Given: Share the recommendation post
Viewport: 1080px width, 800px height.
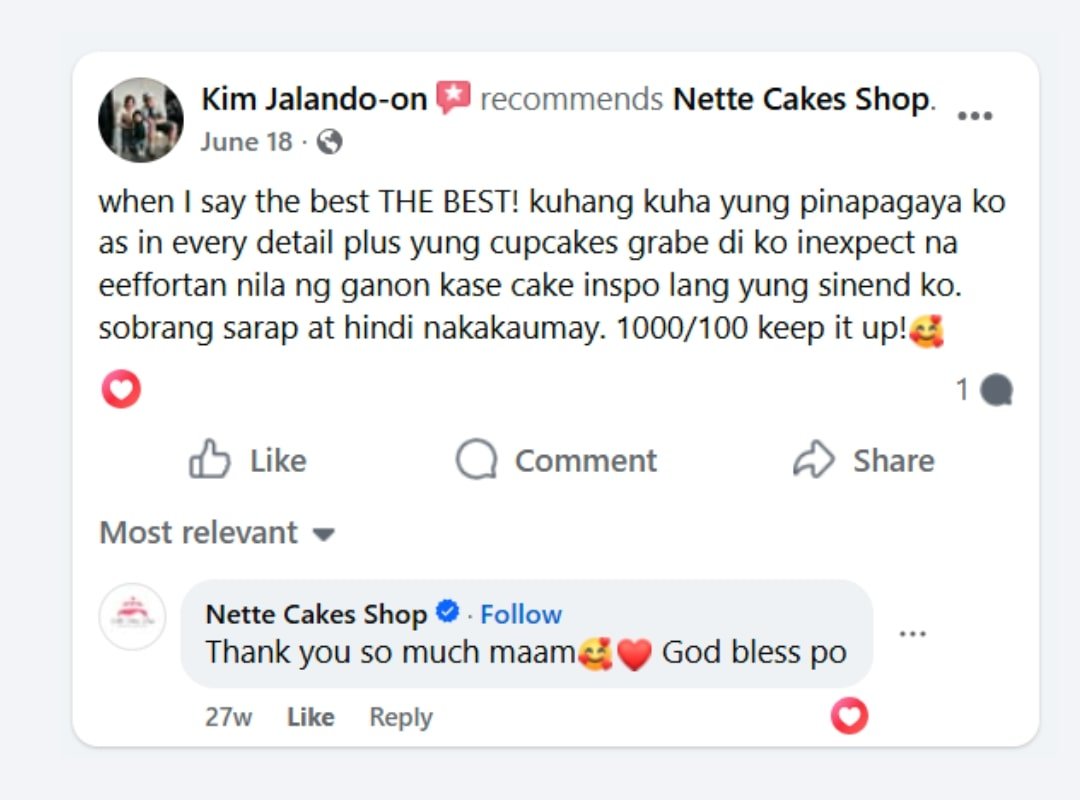Looking at the screenshot, I should point(864,460).
